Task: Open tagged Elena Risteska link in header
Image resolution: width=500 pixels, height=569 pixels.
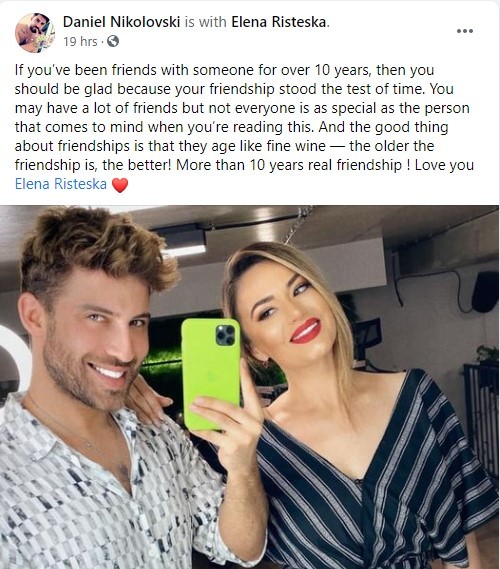Action: (x=279, y=22)
